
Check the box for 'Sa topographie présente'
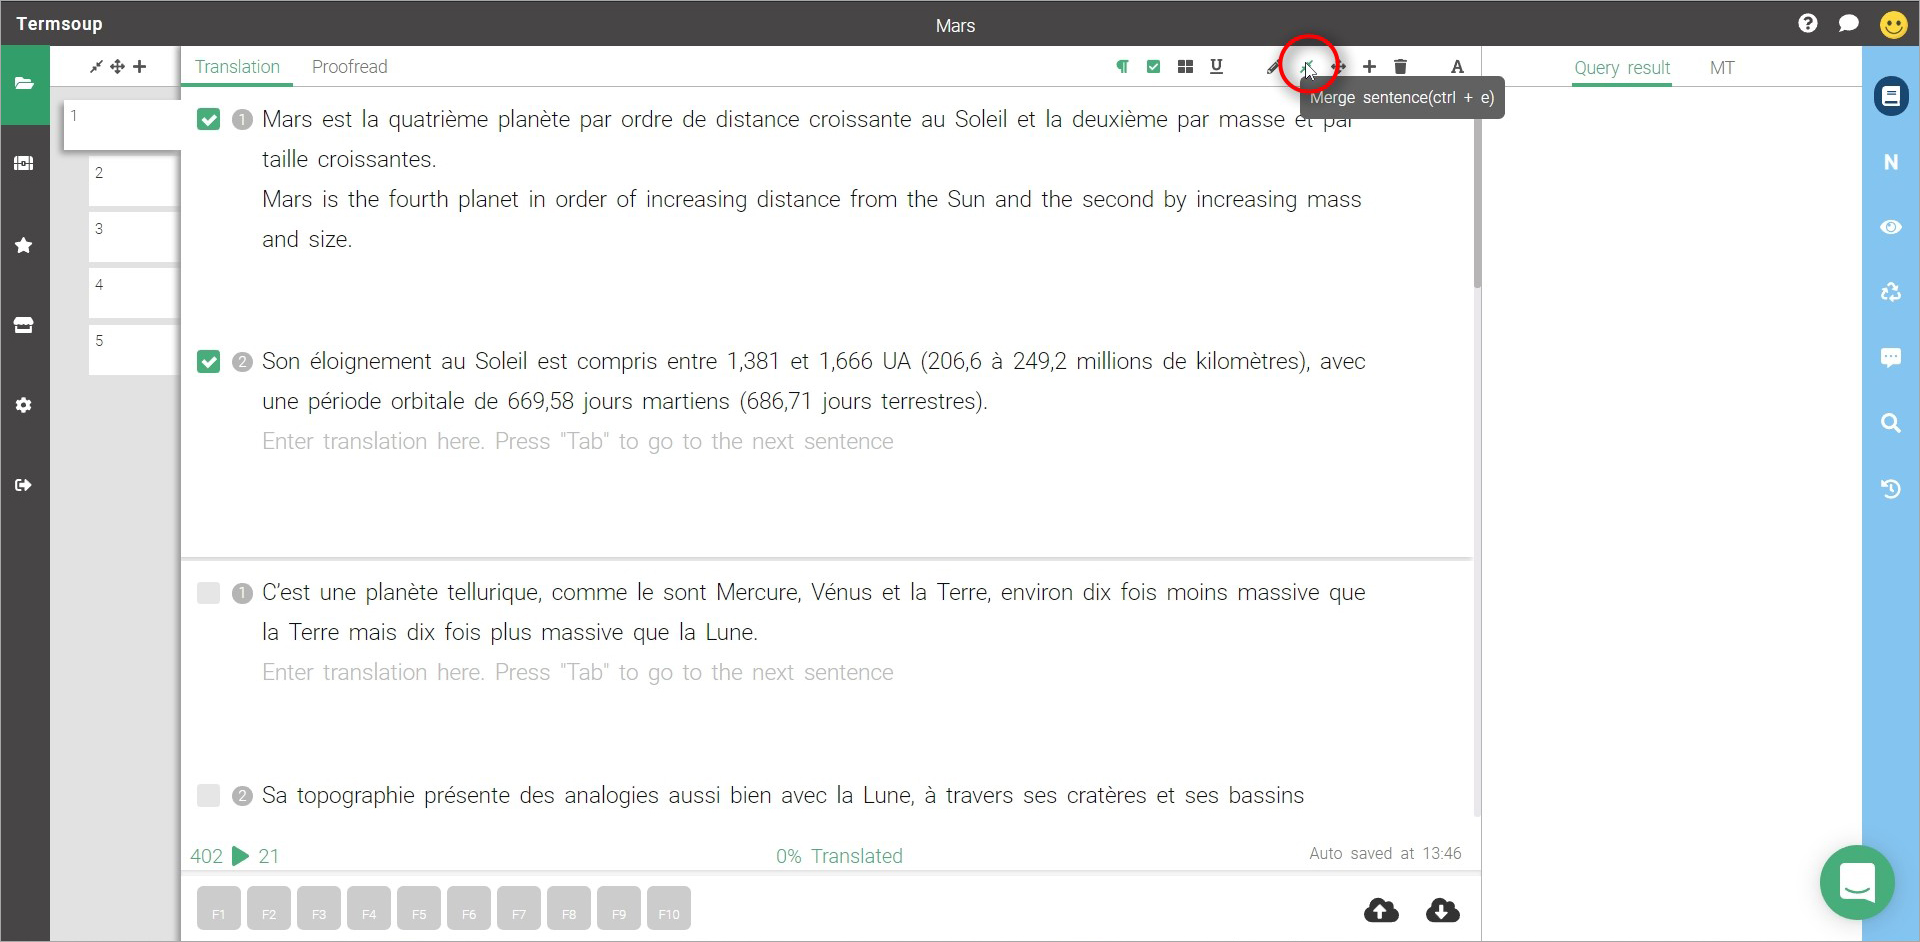[x=208, y=796]
